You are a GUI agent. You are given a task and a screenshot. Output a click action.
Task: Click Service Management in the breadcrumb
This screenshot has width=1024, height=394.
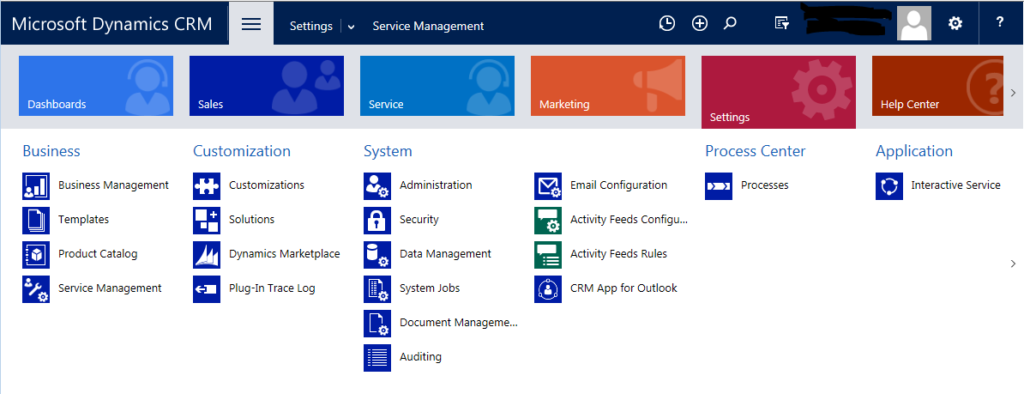(x=428, y=26)
